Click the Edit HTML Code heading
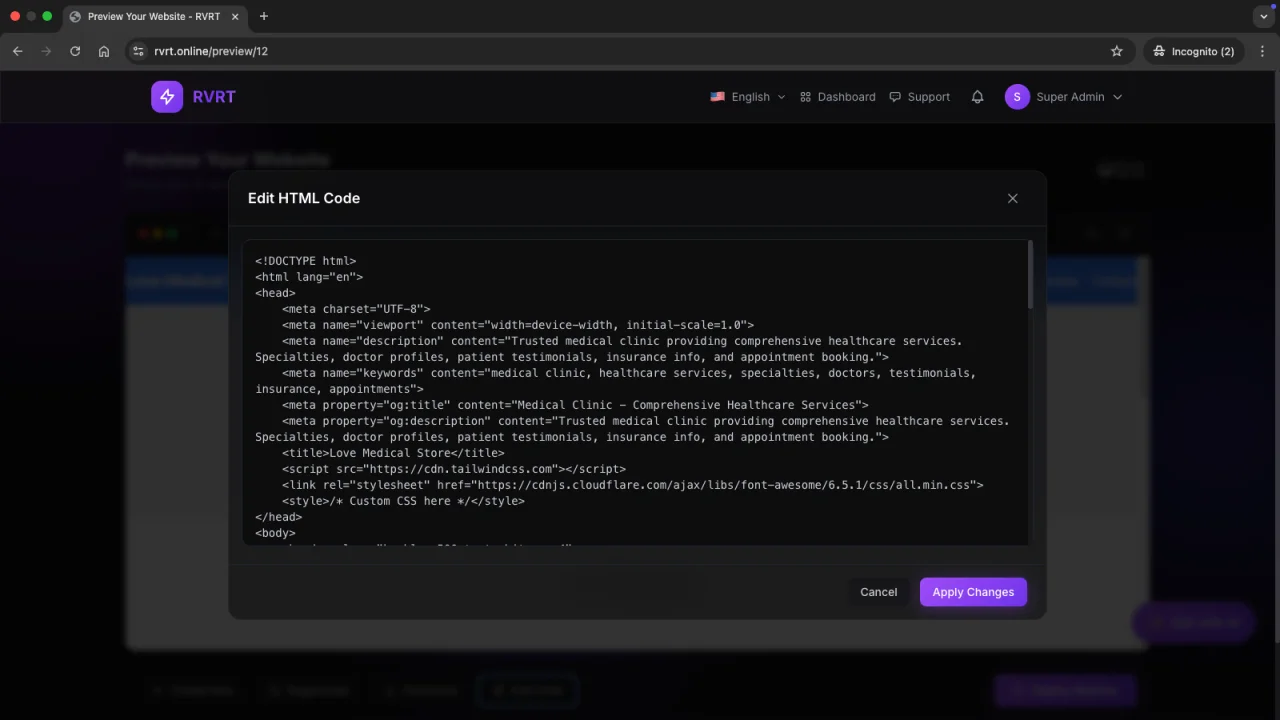The image size is (1280, 720). (x=304, y=198)
